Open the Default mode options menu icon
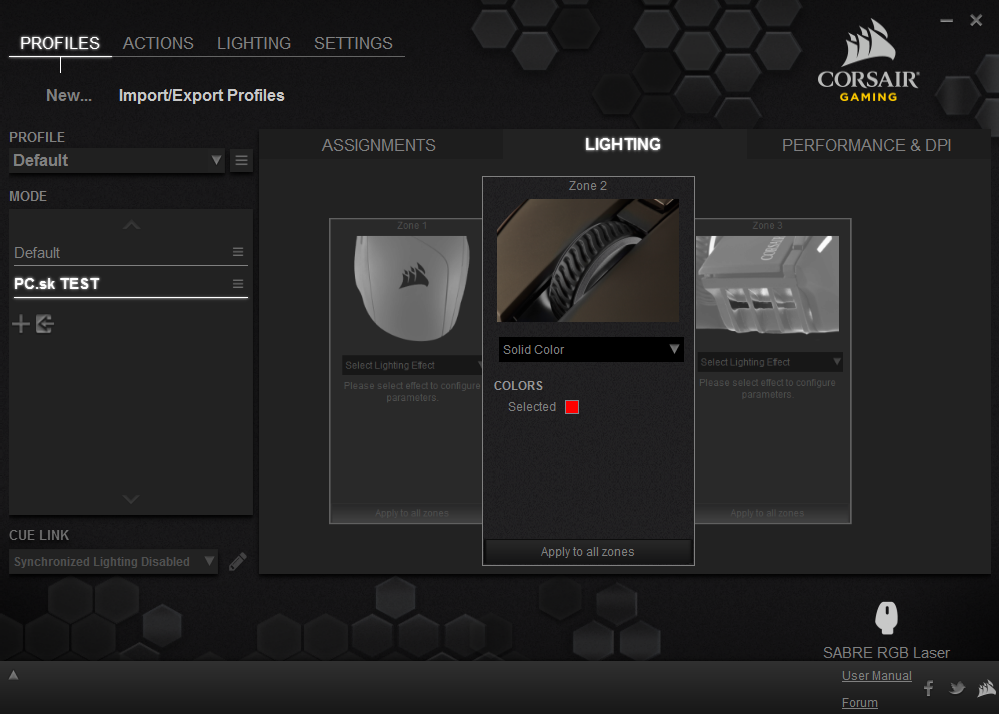Screen dimensions: 999x714 (238, 252)
